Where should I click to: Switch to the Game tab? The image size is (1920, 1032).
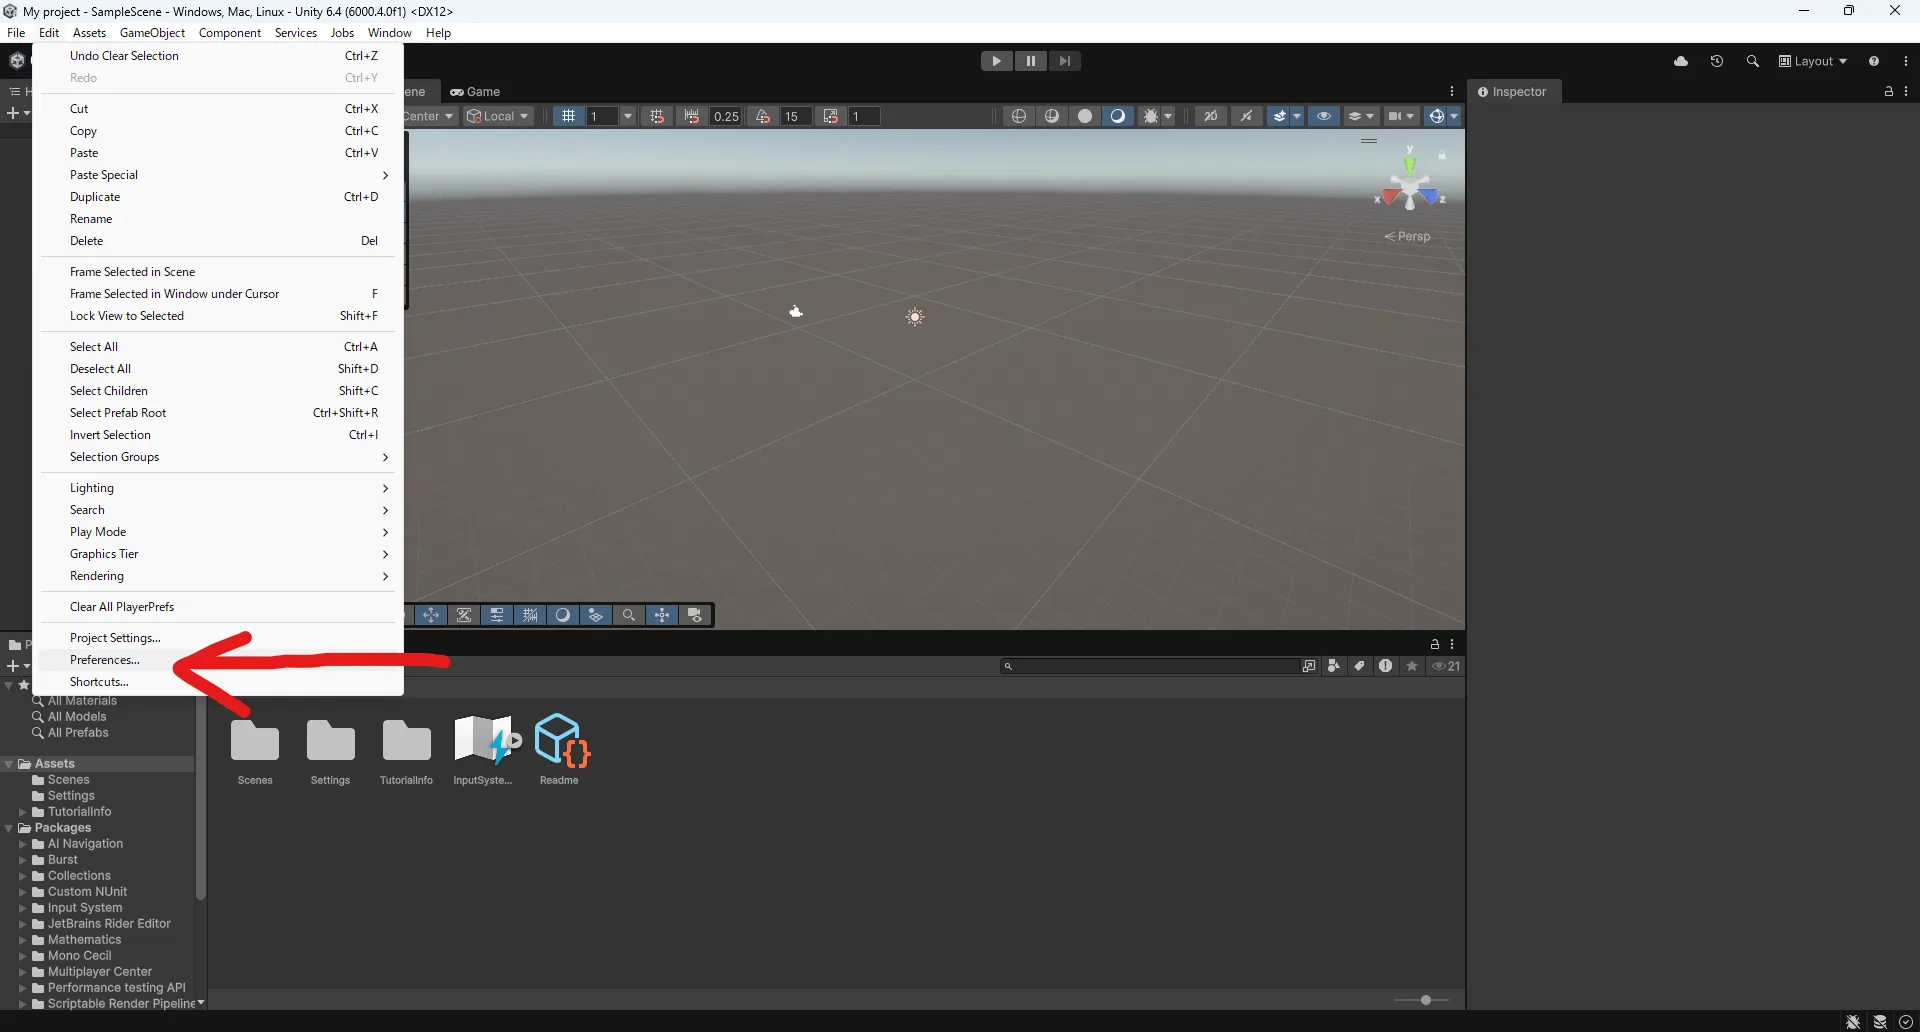(476, 91)
